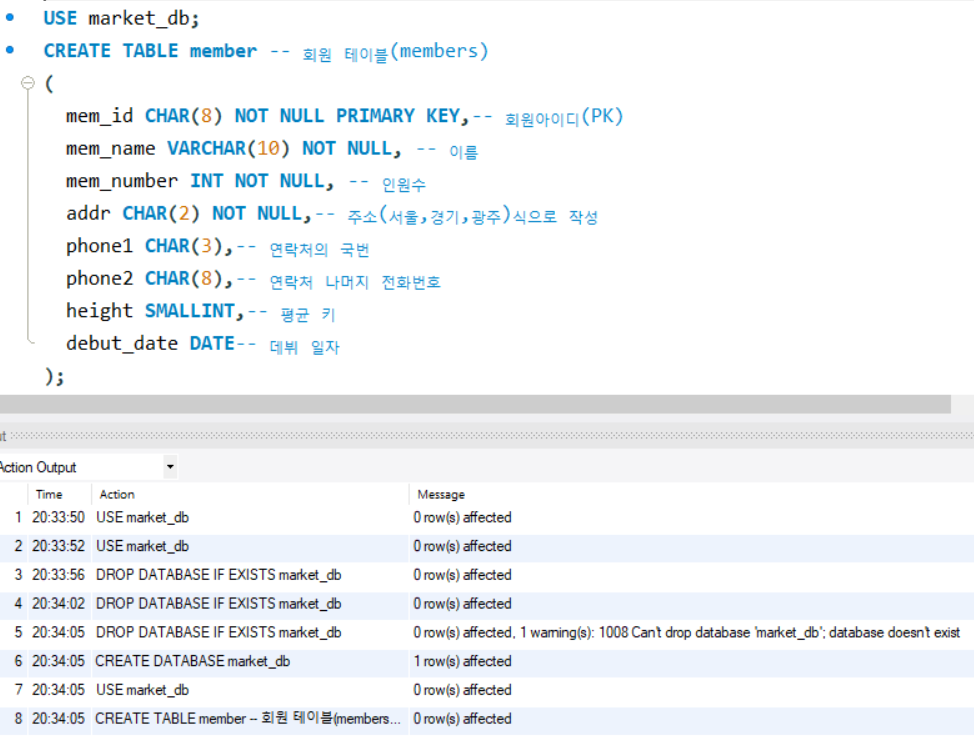Select output row 4 DROP DATABASE at 20:34:02
The width and height of the screenshot is (974, 751).
tap(487, 604)
